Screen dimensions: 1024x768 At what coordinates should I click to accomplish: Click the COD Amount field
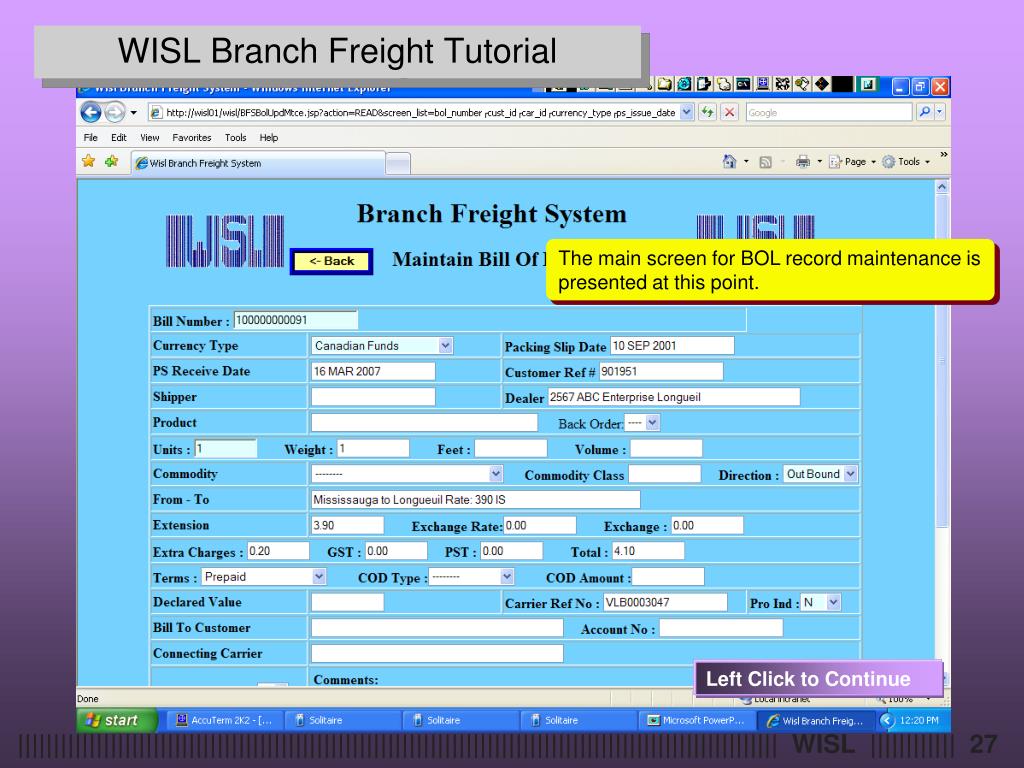coord(669,577)
